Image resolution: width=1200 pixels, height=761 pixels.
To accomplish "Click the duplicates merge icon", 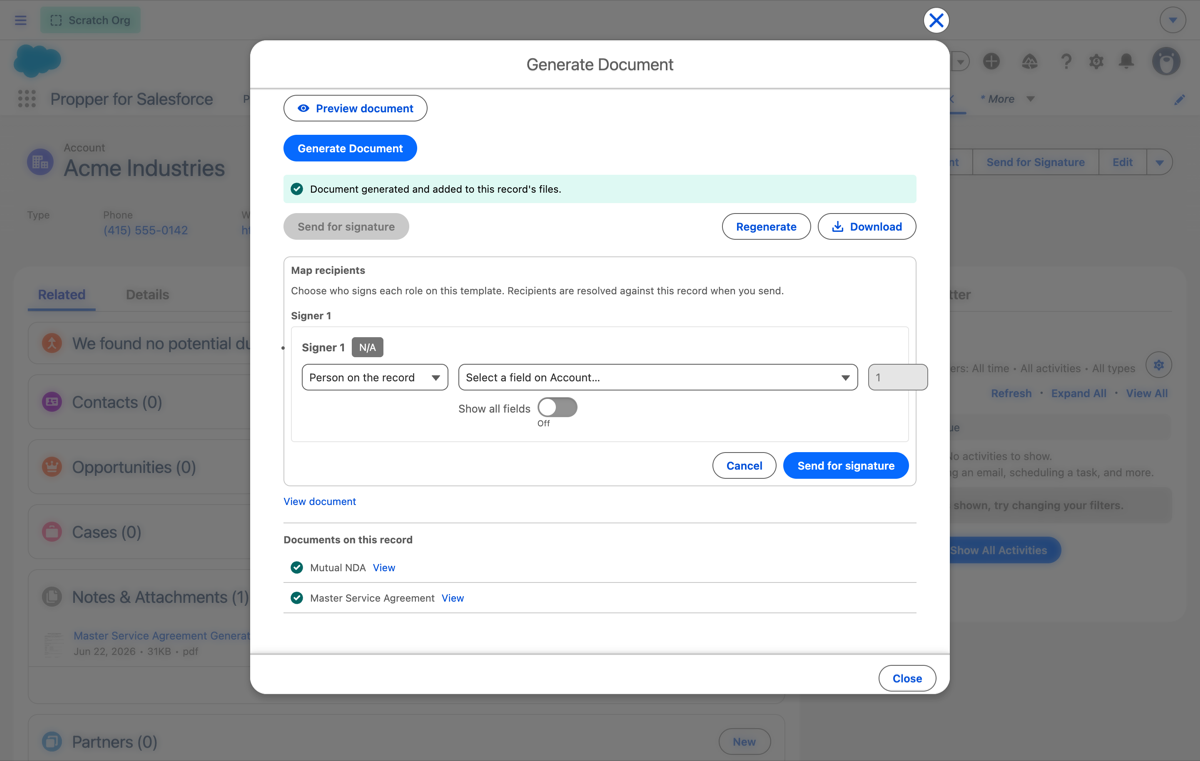I will coord(52,343).
